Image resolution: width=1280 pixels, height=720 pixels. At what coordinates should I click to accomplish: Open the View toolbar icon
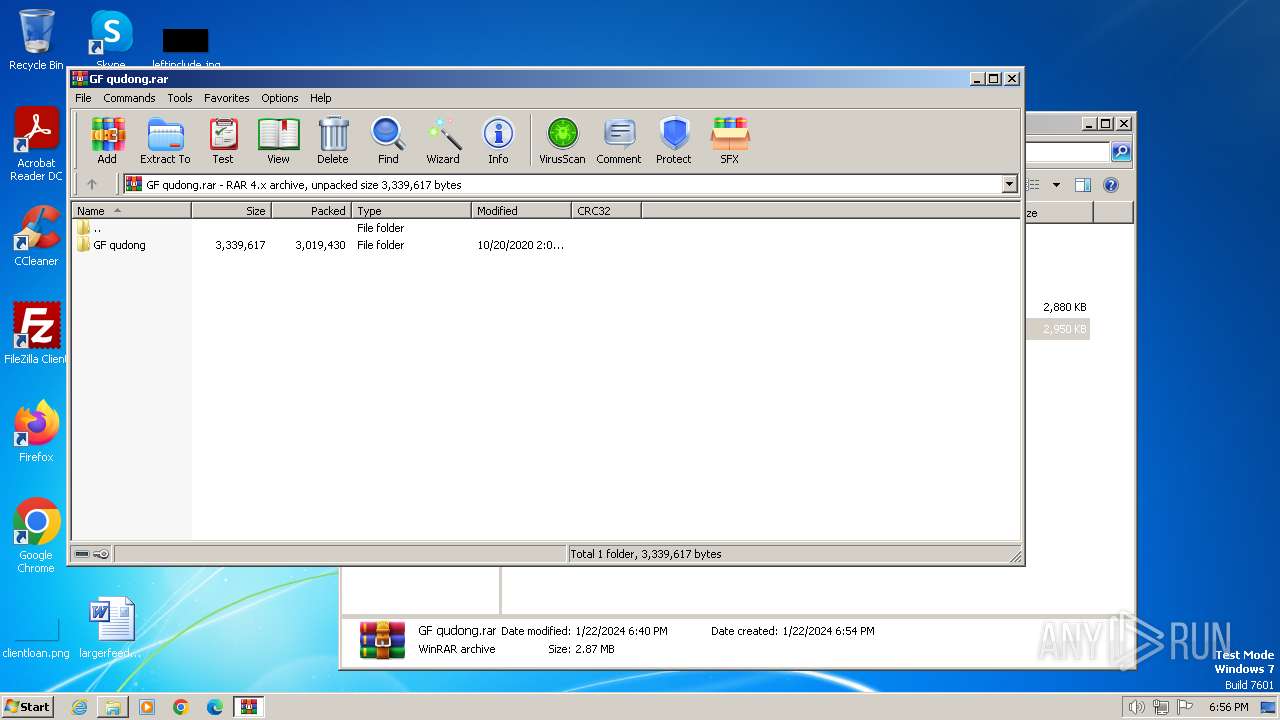coord(278,141)
